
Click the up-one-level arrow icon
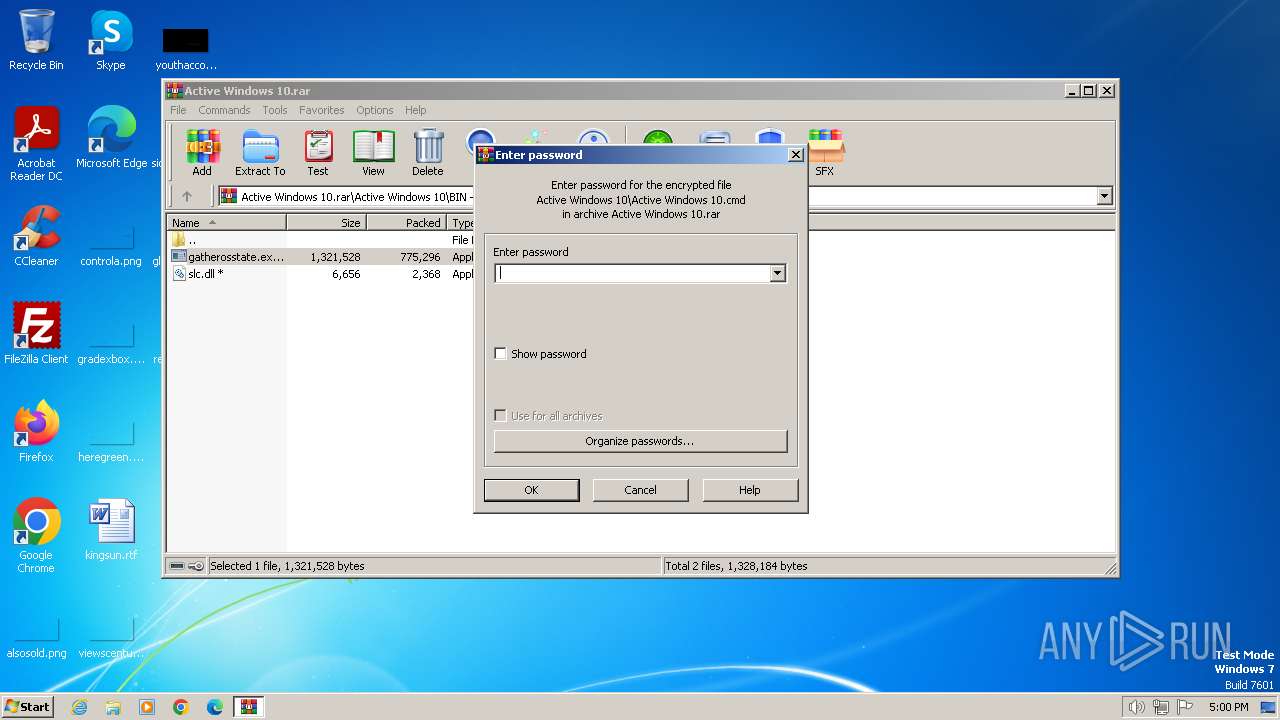click(186, 196)
